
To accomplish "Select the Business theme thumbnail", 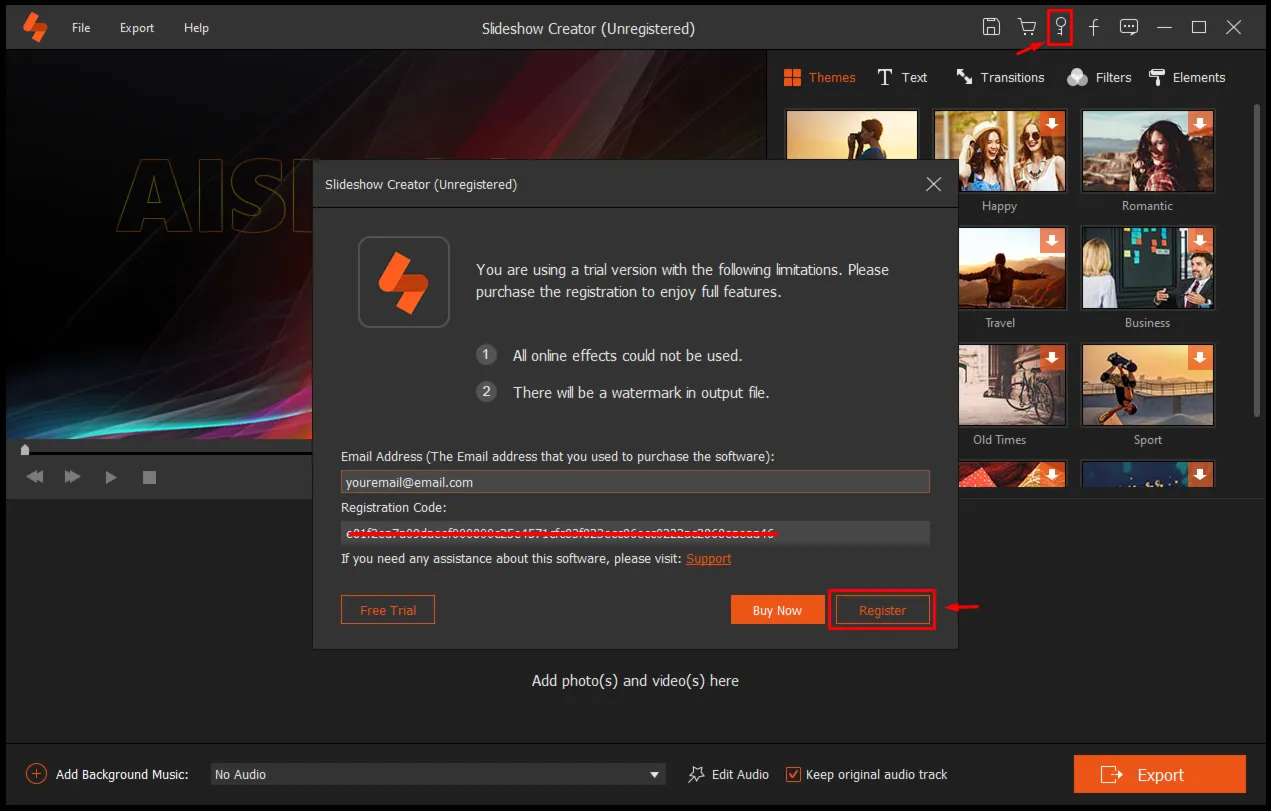I will click(x=1147, y=268).
